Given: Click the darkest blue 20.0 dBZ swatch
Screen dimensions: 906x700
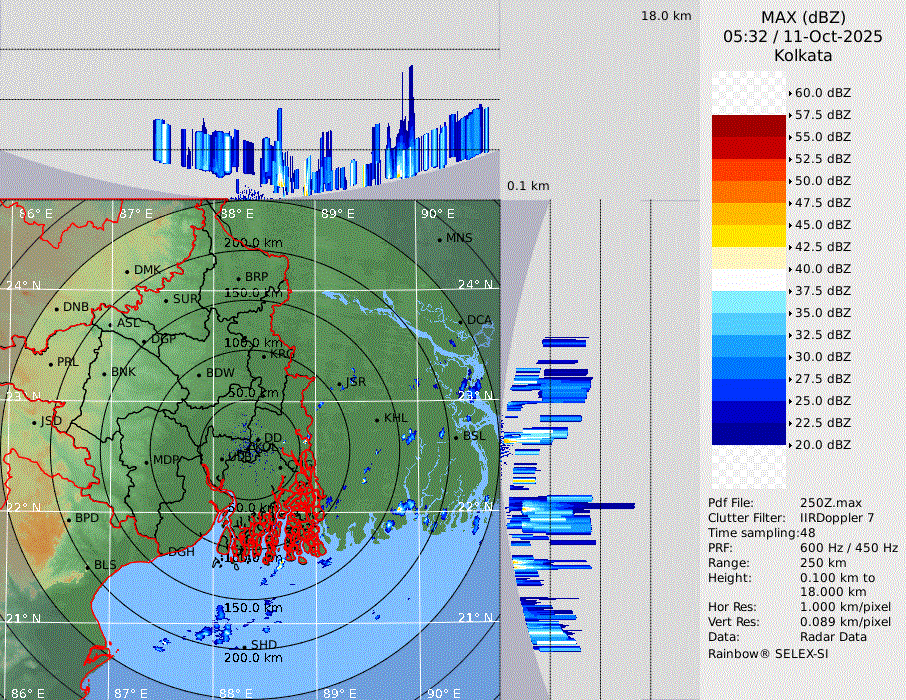Looking at the screenshot, I should (x=749, y=434).
